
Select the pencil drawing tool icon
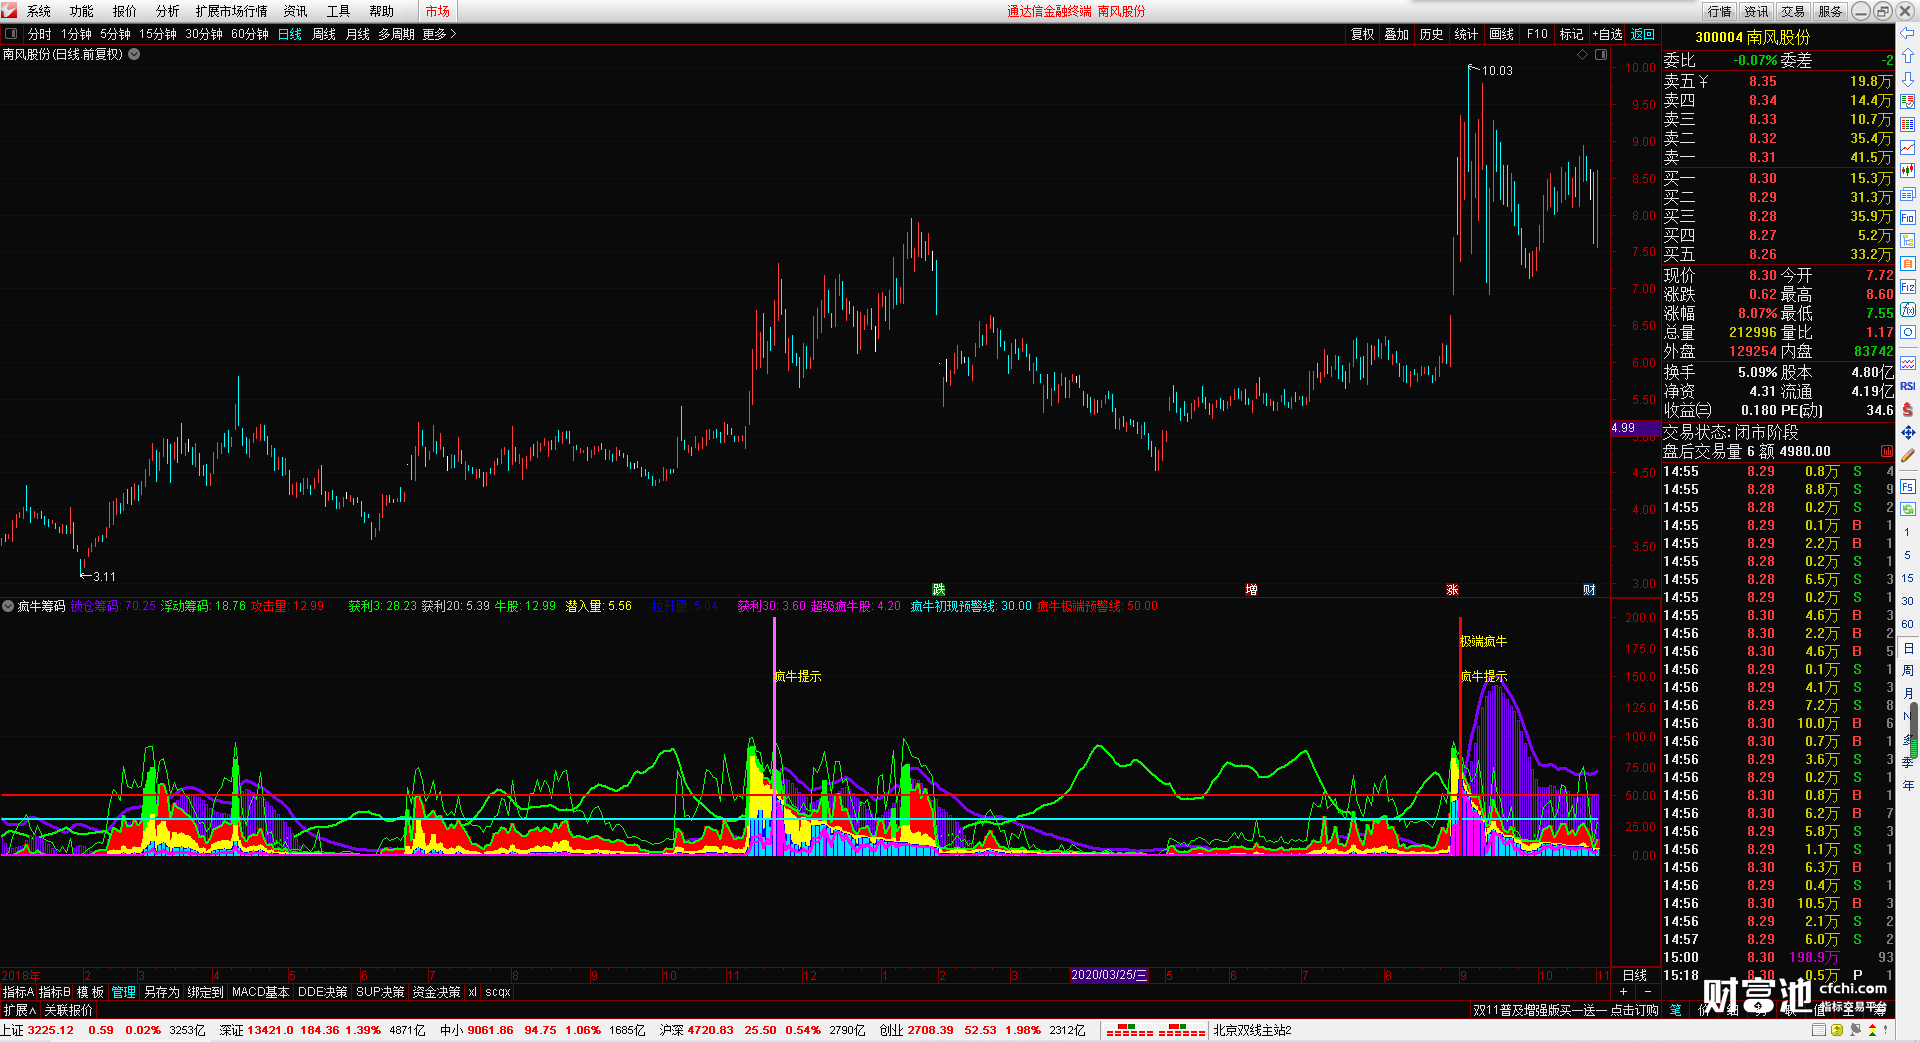(x=1908, y=456)
